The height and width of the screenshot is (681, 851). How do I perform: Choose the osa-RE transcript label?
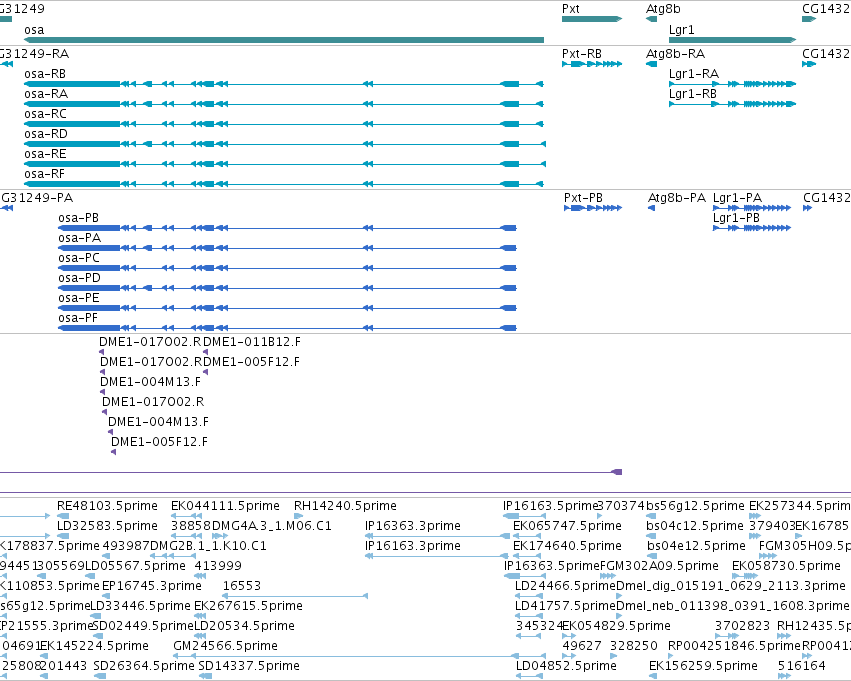45,154
